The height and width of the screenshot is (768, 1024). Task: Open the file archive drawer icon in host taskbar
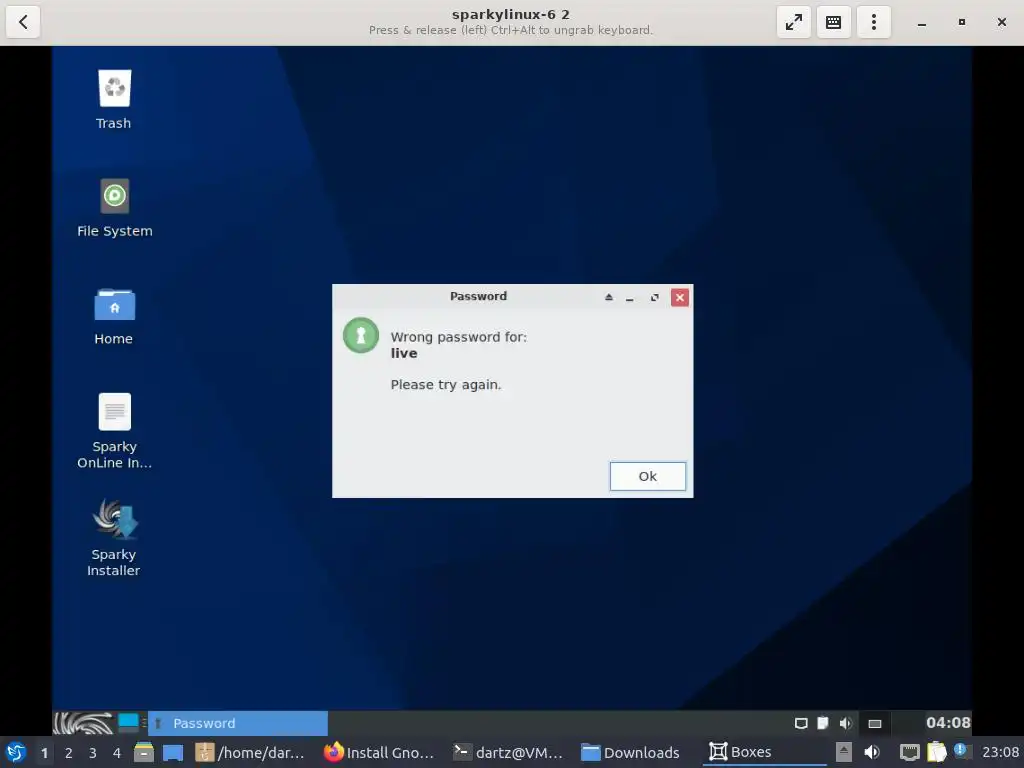click(x=144, y=752)
